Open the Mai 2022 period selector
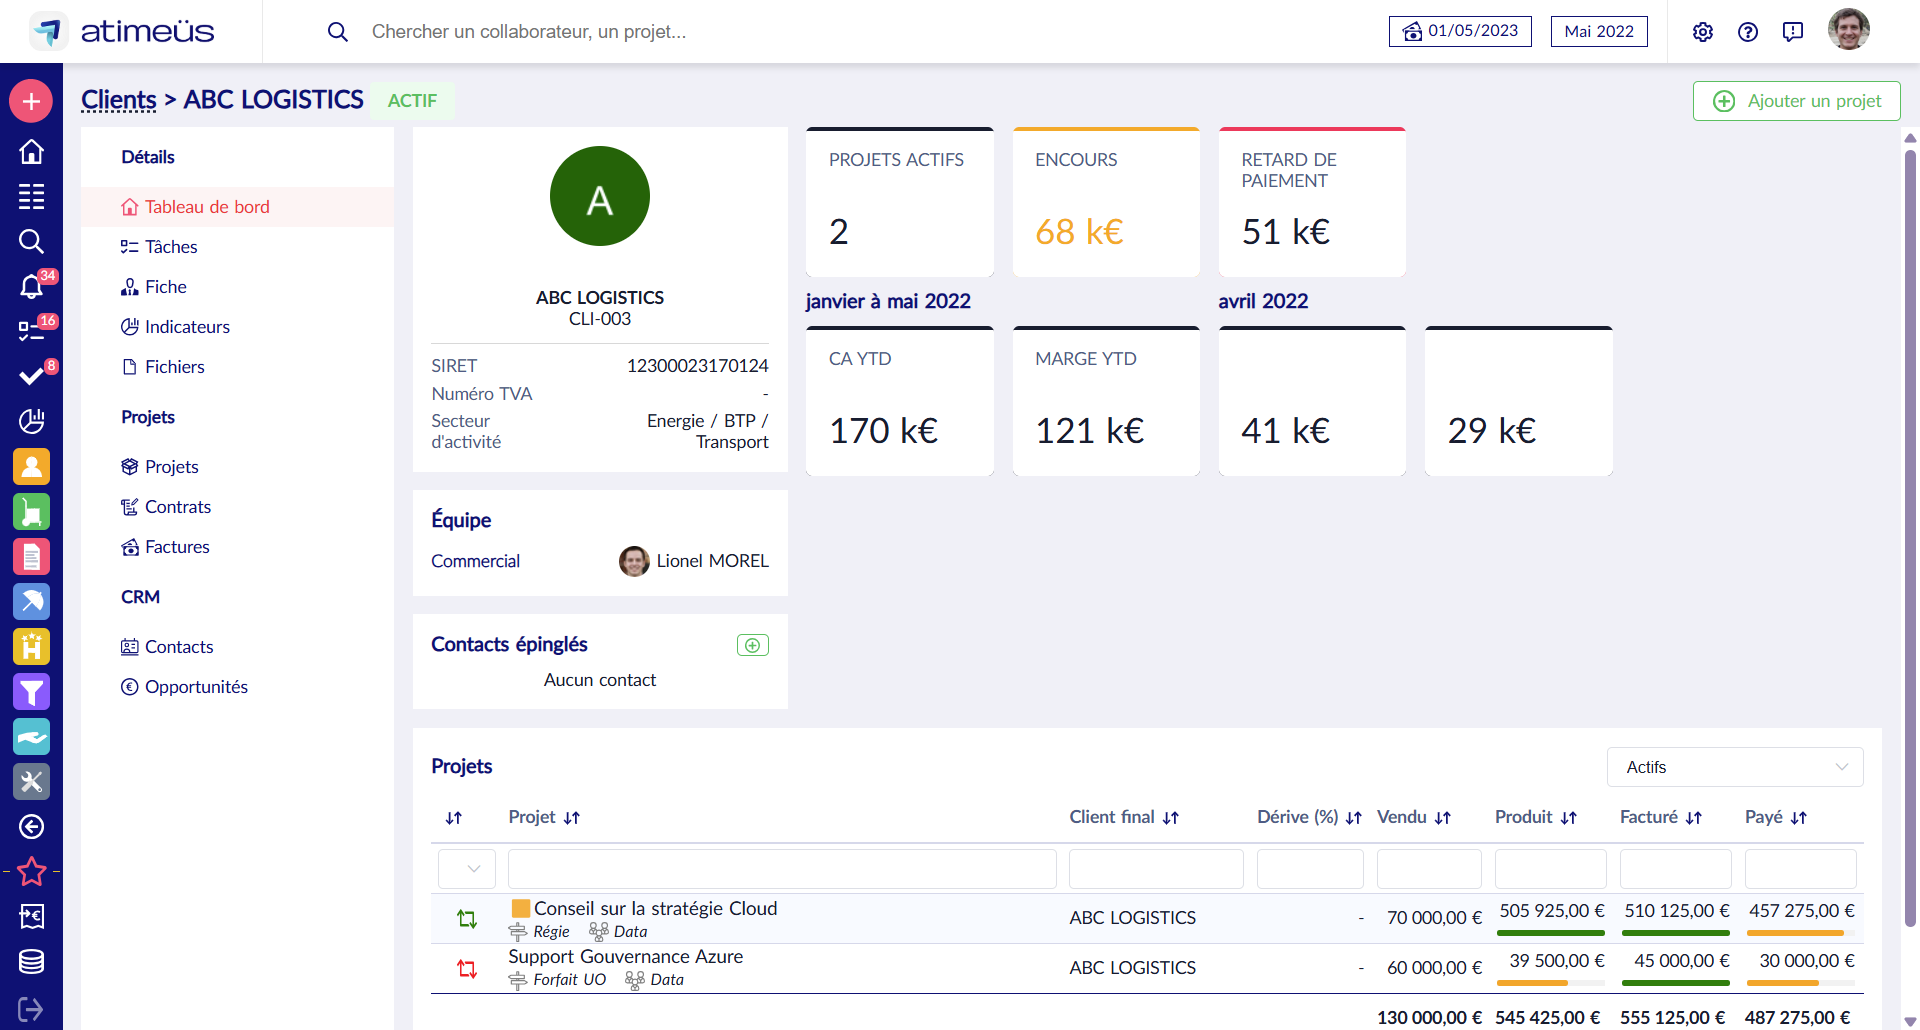This screenshot has height=1030, width=1920. pyautogui.click(x=1598, y=31)
